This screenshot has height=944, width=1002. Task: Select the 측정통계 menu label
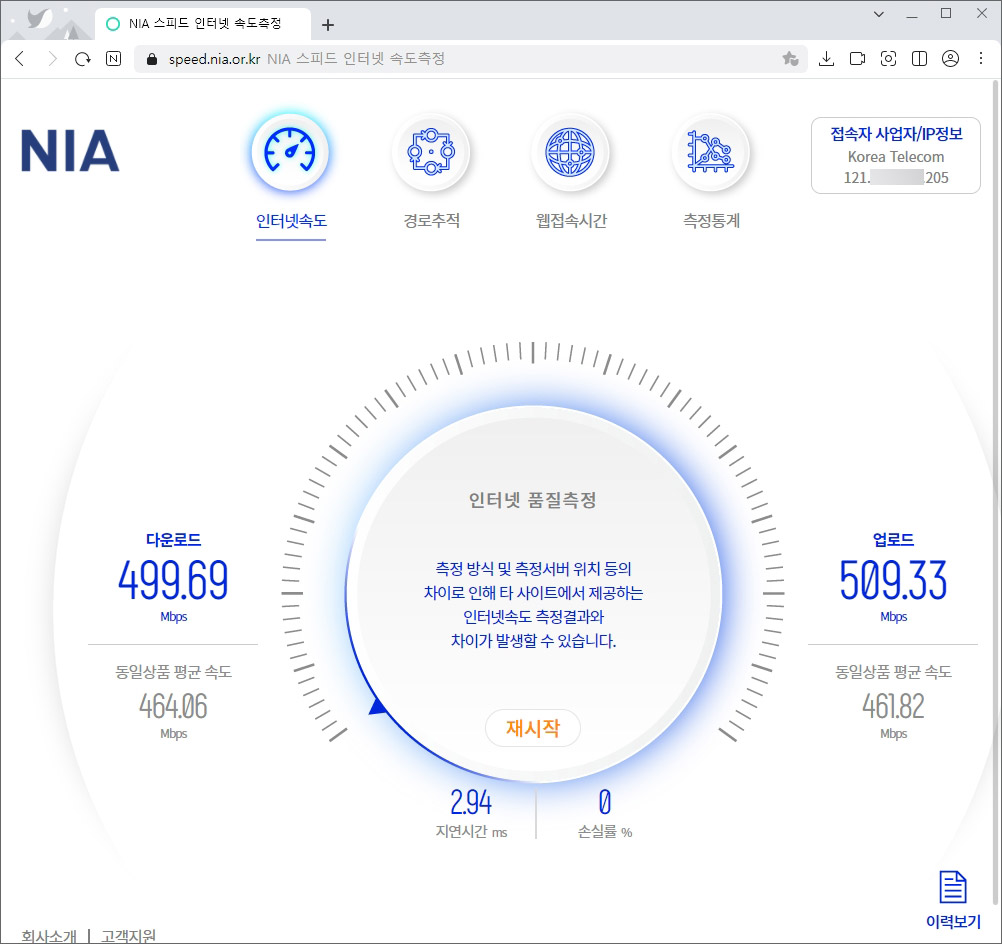[x=711, y=221]
